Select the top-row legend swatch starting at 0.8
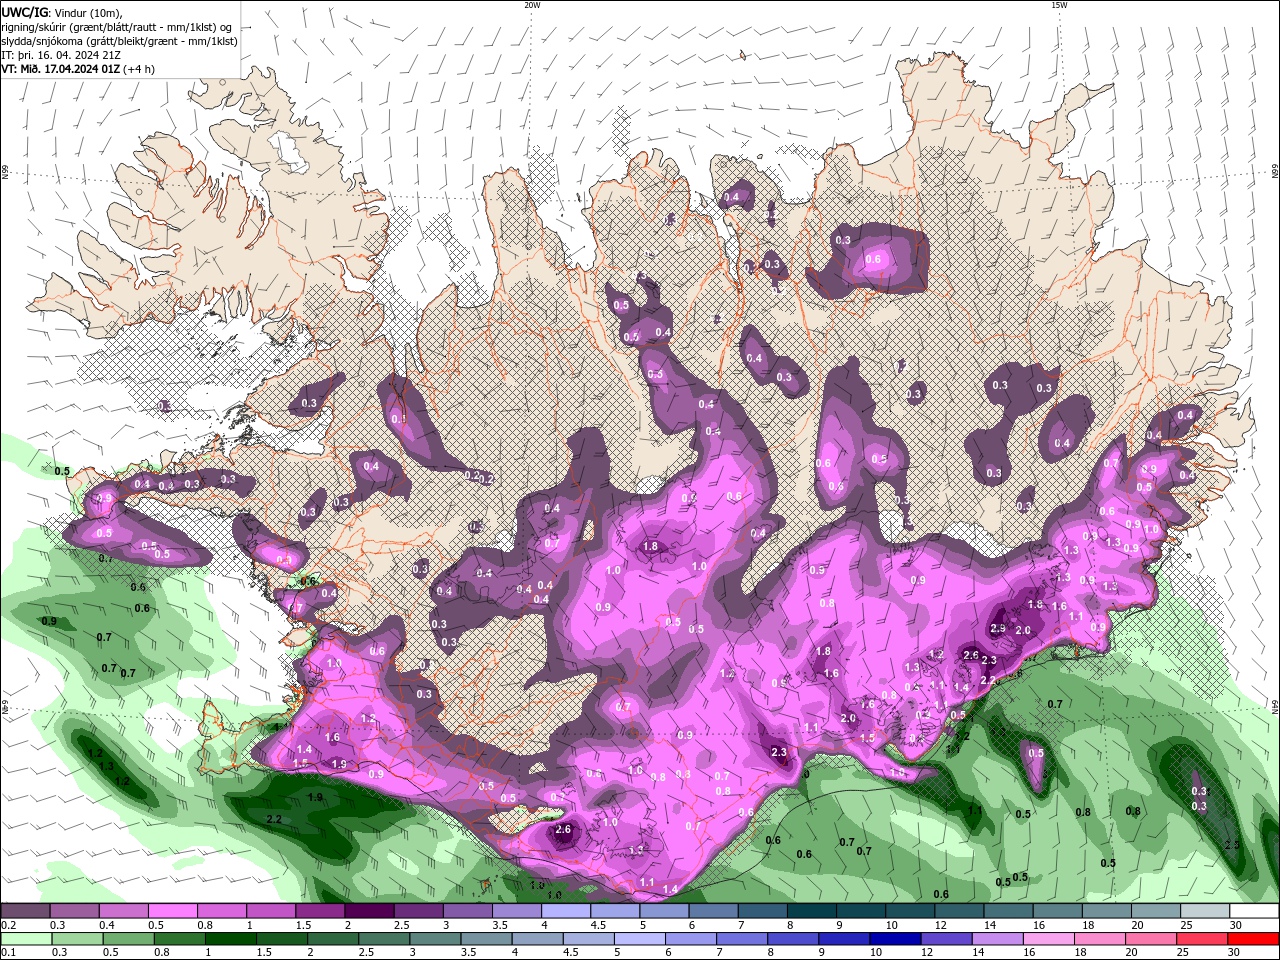Image resolution: width=1280 pixels, height=960 pixels. tap(221, 911)
